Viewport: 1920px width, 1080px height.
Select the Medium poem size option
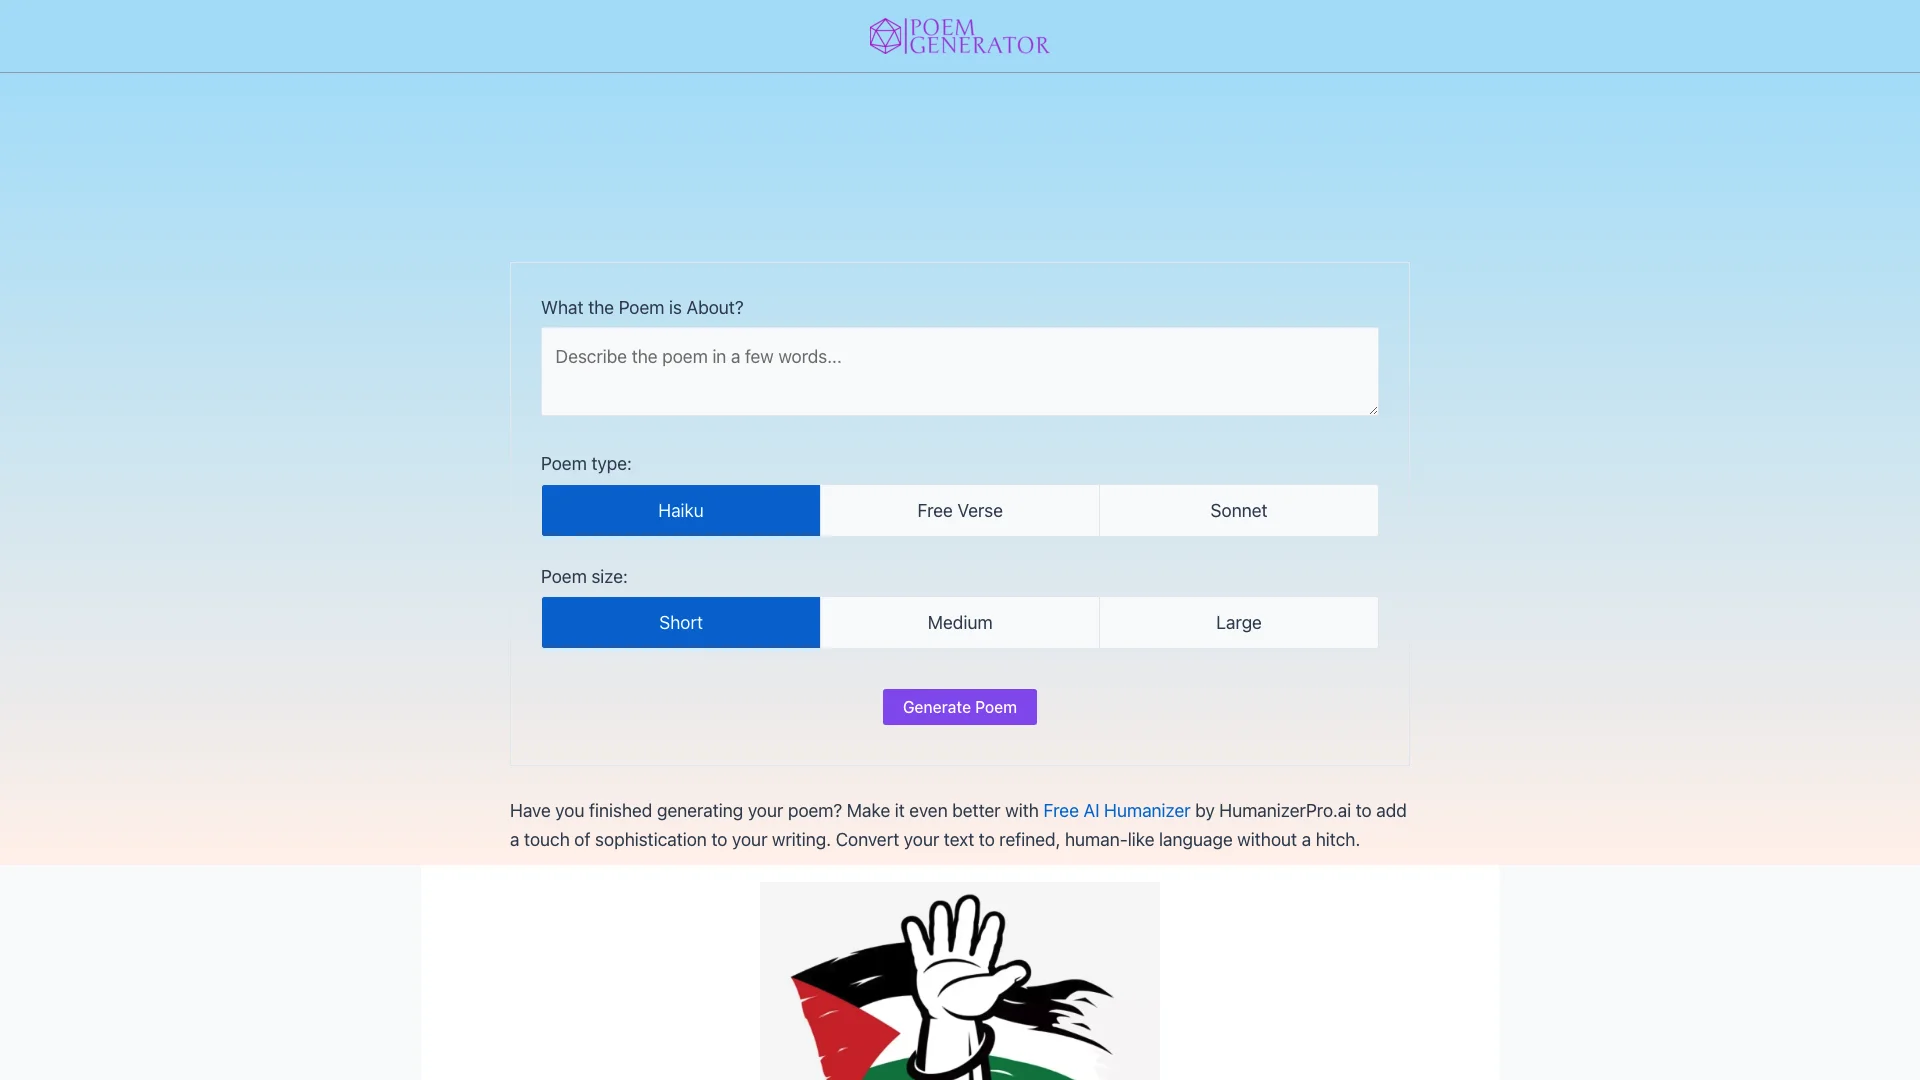point(959,621)
